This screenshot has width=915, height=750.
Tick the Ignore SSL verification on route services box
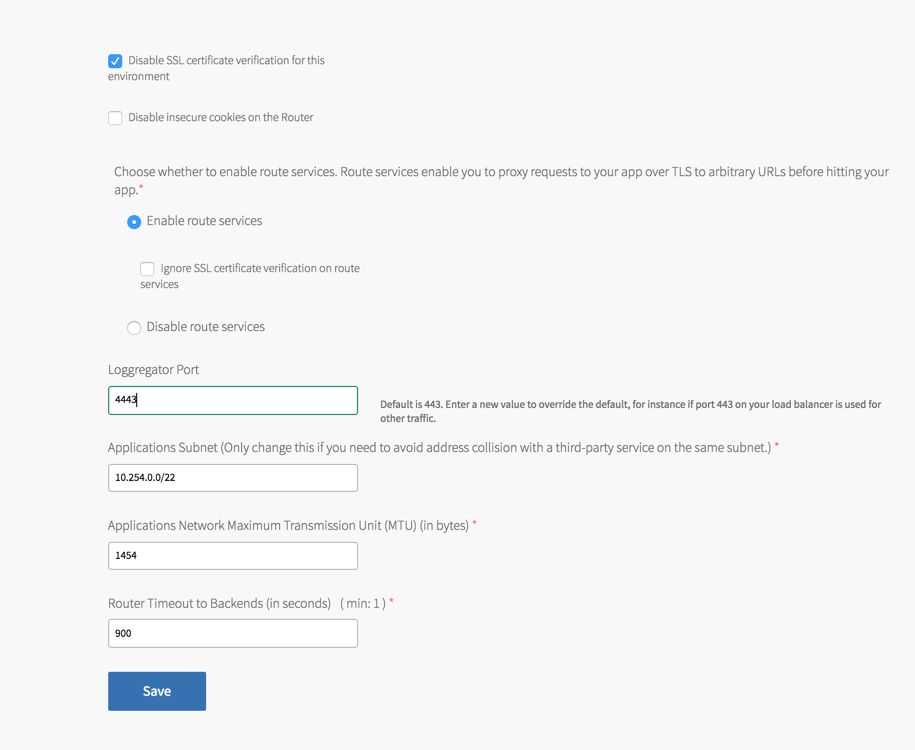coord(147,269)
